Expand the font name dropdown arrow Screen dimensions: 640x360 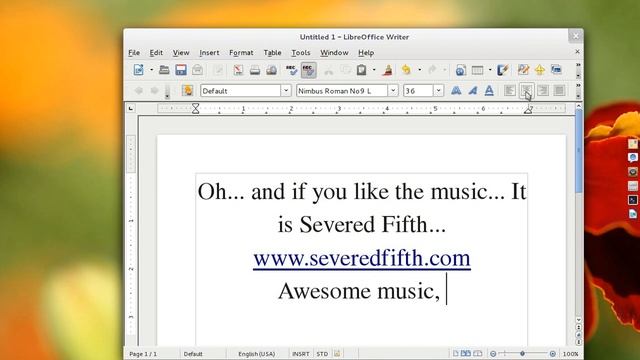393,91
